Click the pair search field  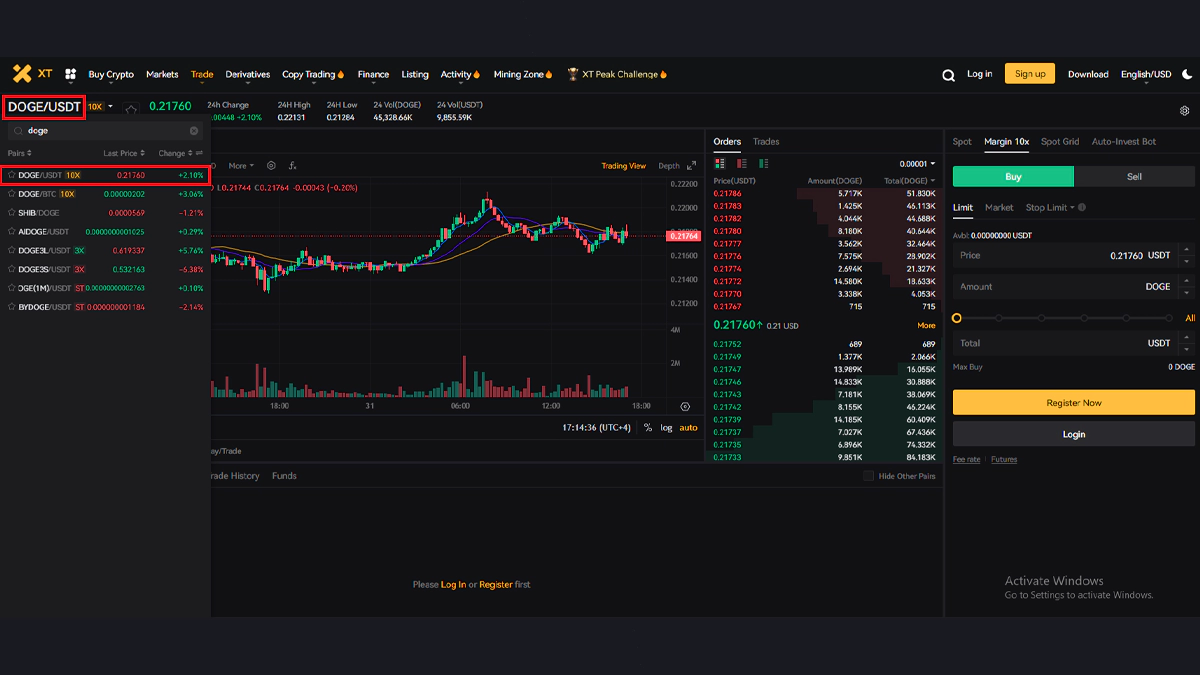(x=105, y=131)
